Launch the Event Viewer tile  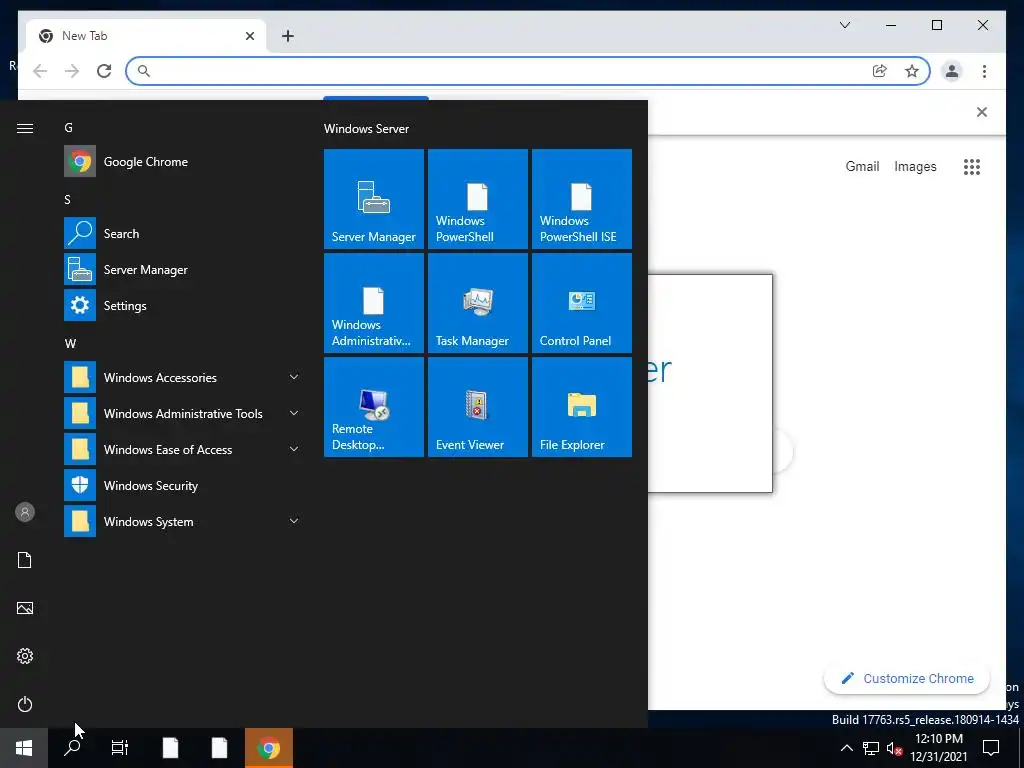pyautogui.click(x=477, y=406)
